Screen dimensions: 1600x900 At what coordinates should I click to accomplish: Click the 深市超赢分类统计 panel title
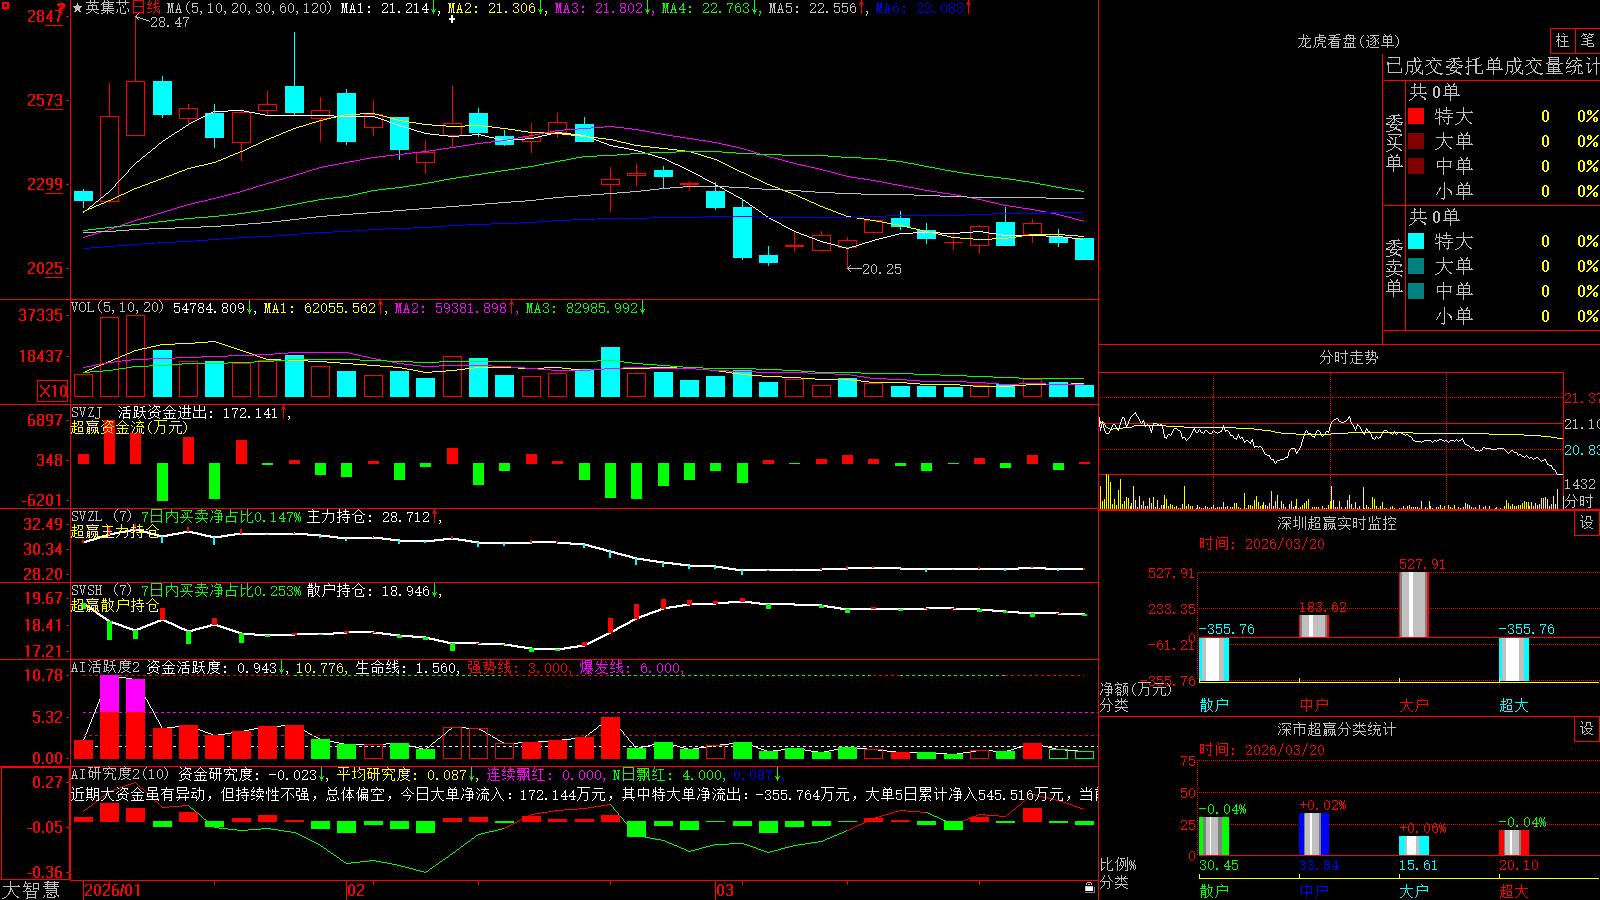(x=1336, y=729)
